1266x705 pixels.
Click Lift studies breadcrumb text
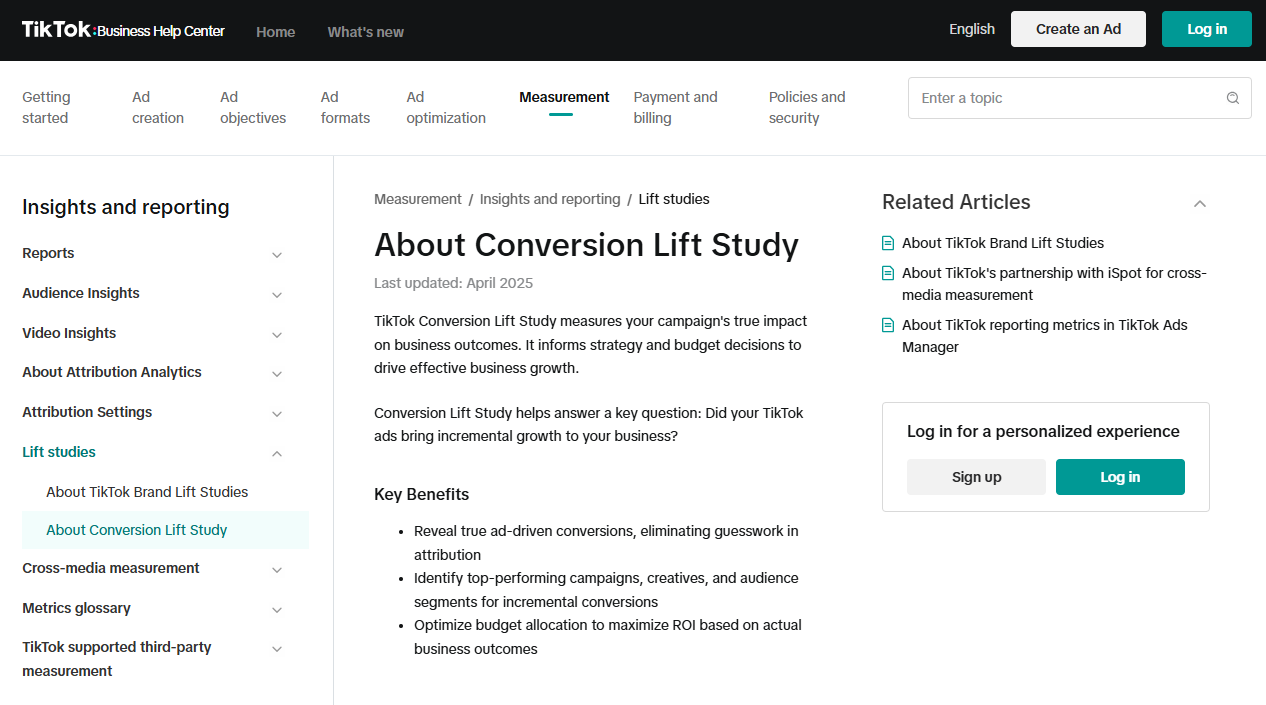(674, 199)
